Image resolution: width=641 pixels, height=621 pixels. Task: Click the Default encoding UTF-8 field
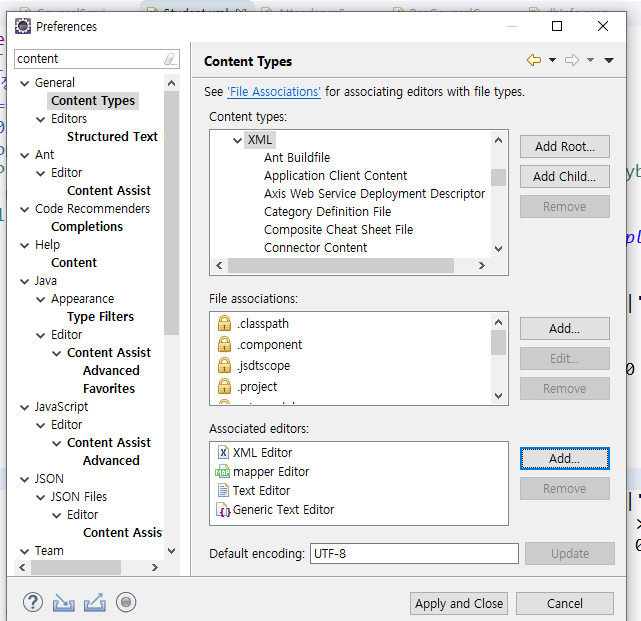tap(414, 554)
